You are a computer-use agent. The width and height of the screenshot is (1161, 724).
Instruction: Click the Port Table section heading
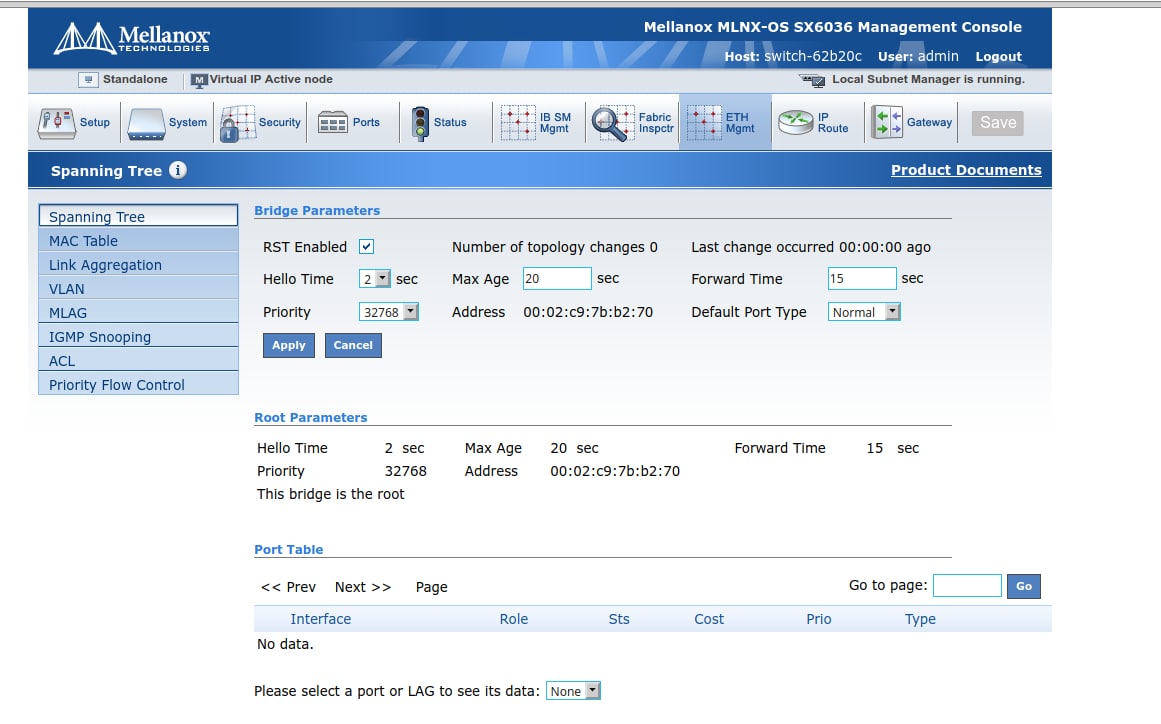pos(289,549)
